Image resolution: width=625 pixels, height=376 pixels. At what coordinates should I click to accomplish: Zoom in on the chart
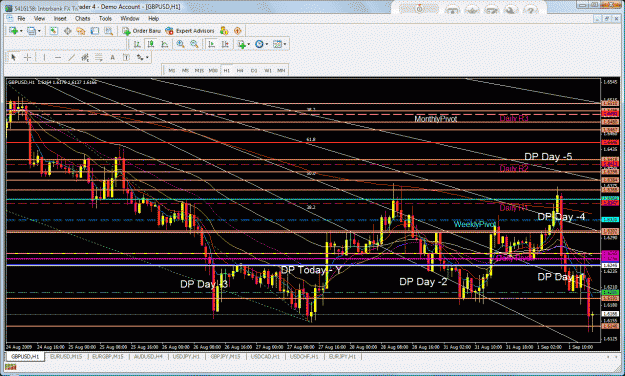(181, 44)
